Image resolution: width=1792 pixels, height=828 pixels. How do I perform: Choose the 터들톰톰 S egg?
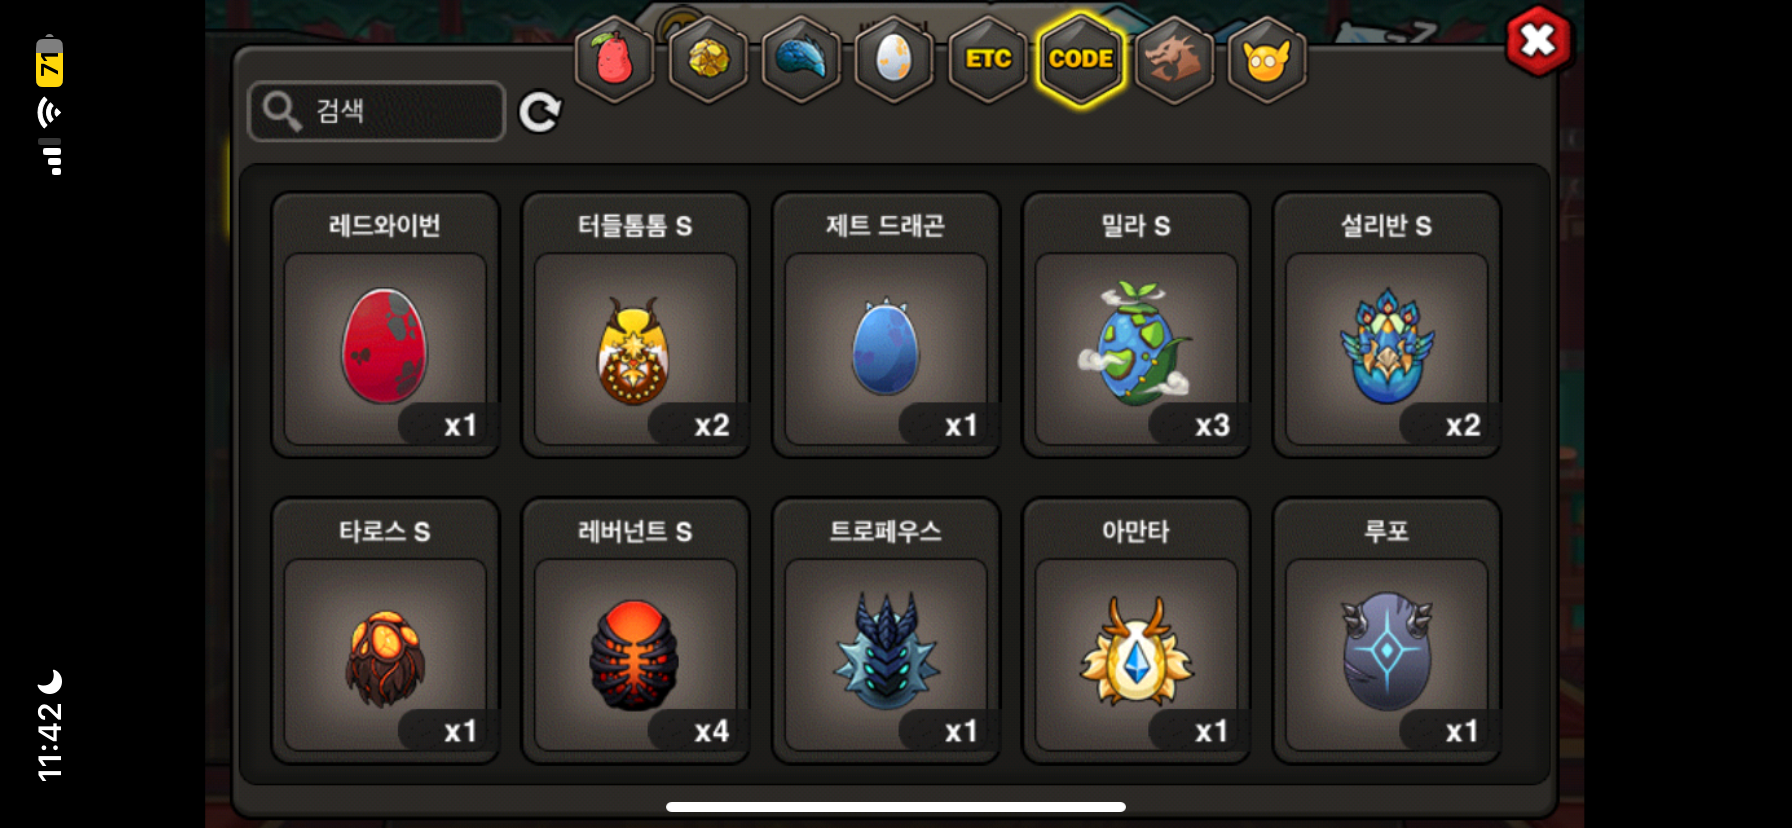point(635,325)
